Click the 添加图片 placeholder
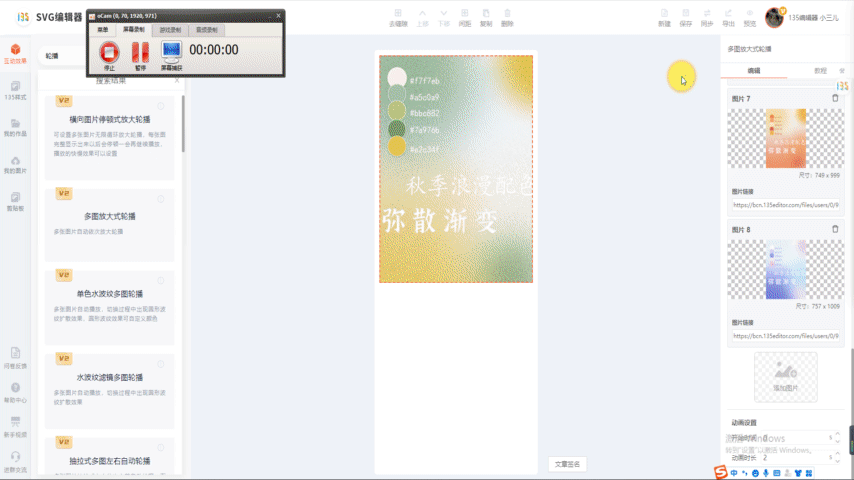This screenshot has width=854, height=480. point(785,377)
